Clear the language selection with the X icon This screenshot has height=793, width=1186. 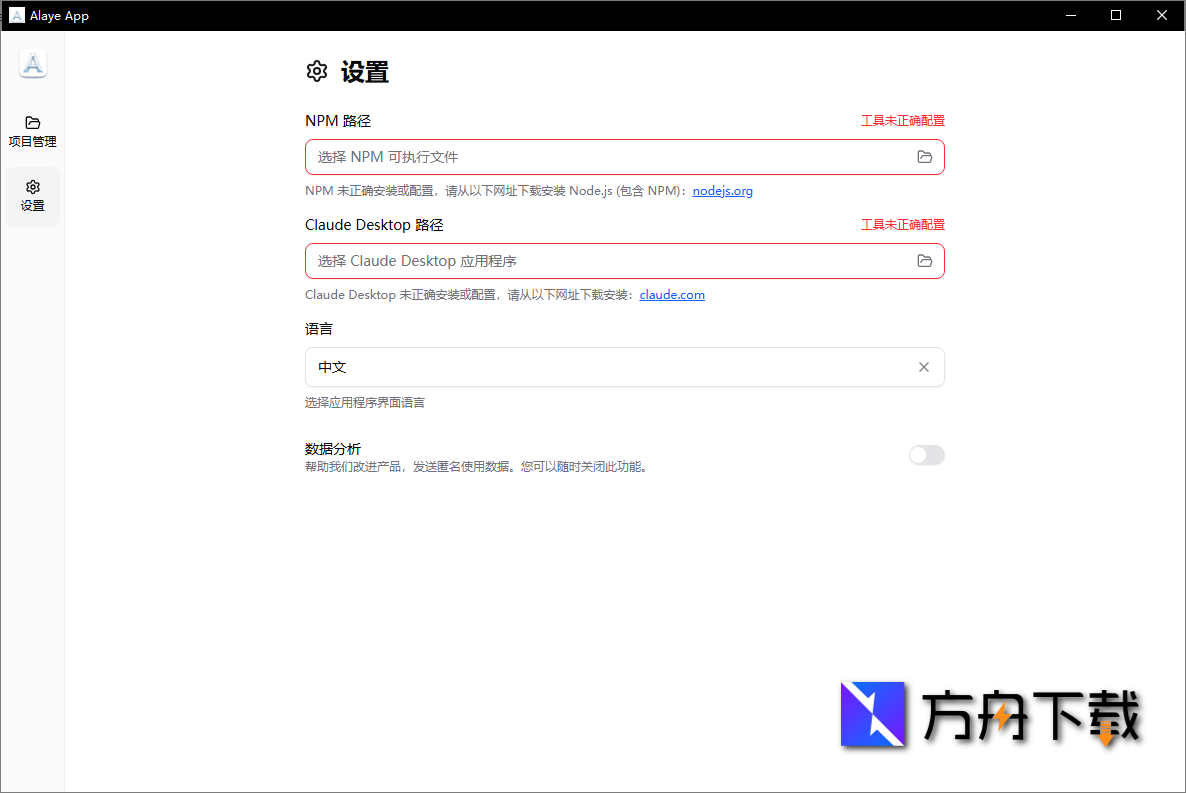[x=923, y=367]
